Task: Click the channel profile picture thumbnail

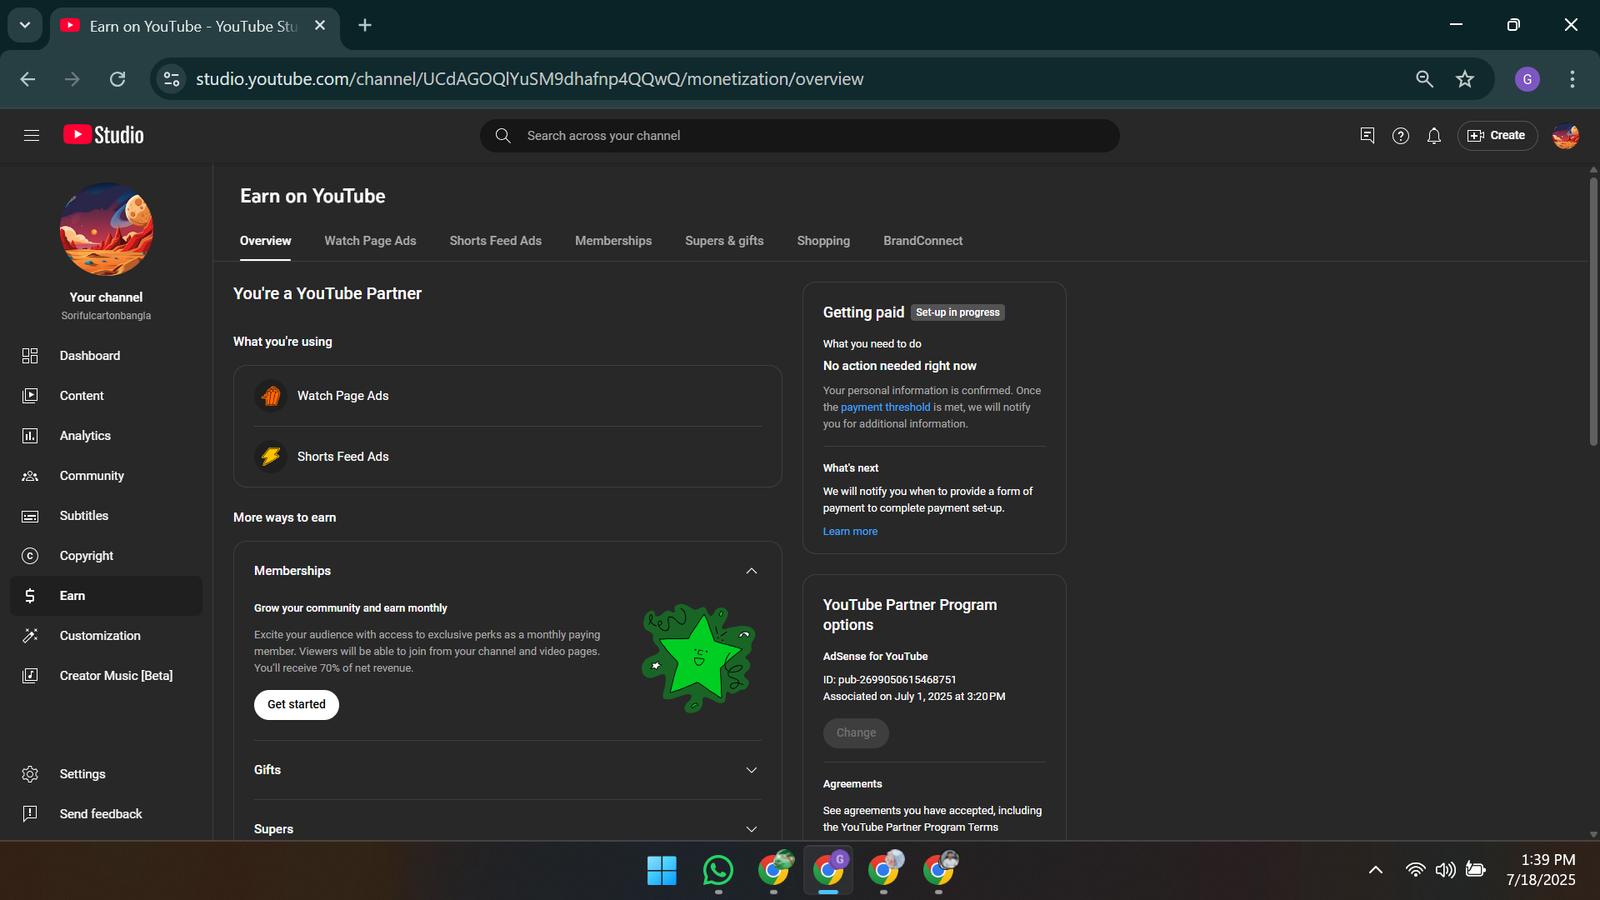Action: coord(106,230)
